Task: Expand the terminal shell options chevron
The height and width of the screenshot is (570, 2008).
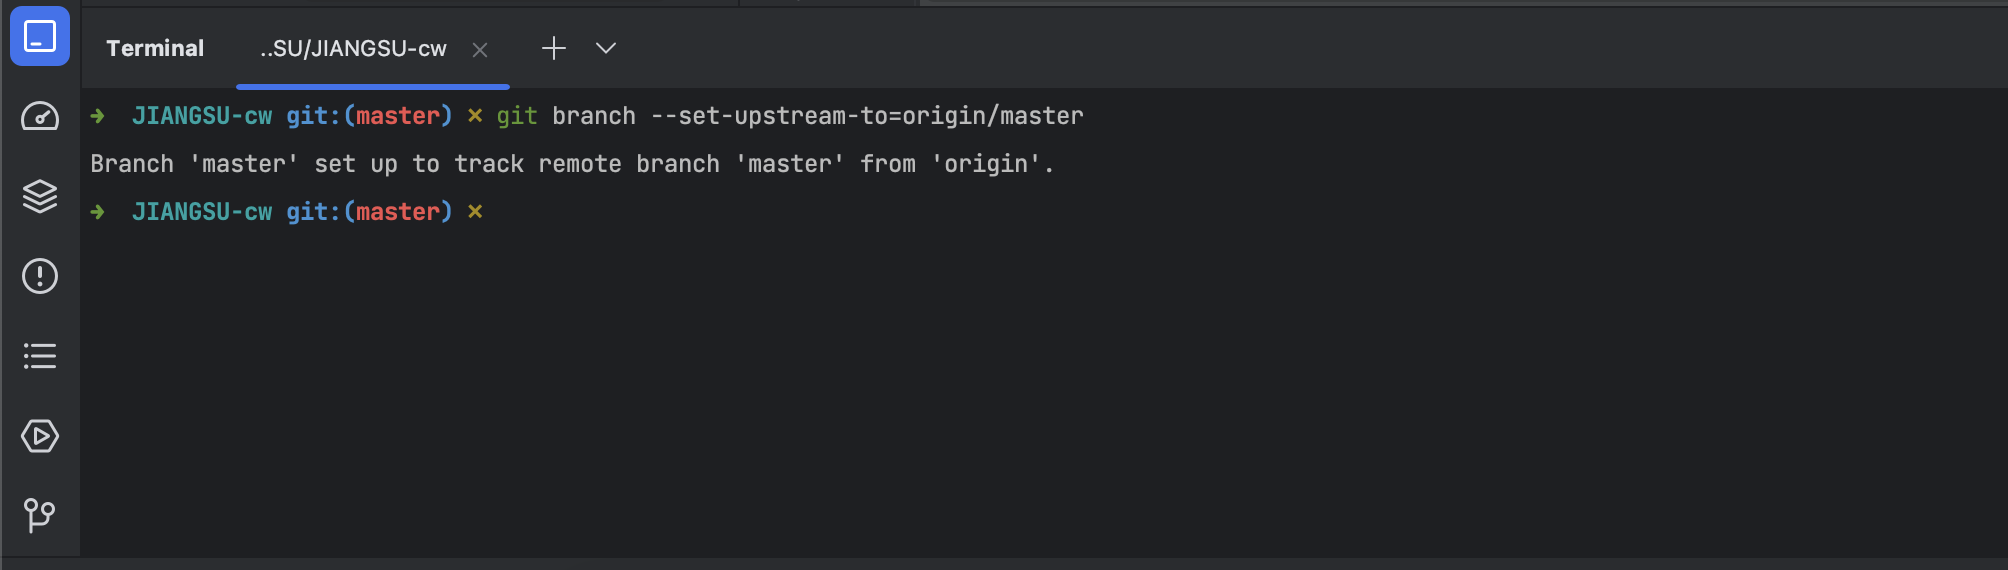Action: (x=606, y=48)
